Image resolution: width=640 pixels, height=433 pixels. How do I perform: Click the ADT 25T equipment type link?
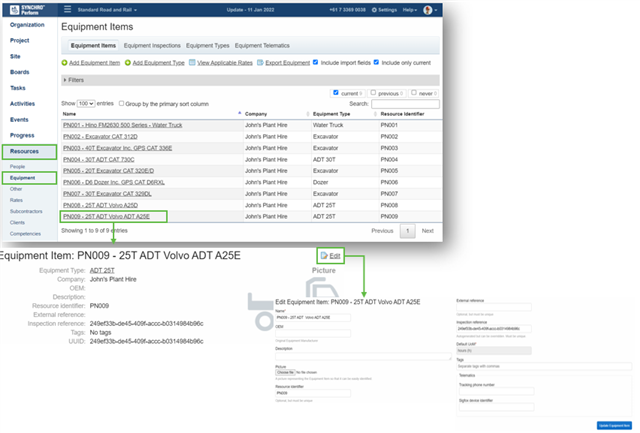[102, 271]
